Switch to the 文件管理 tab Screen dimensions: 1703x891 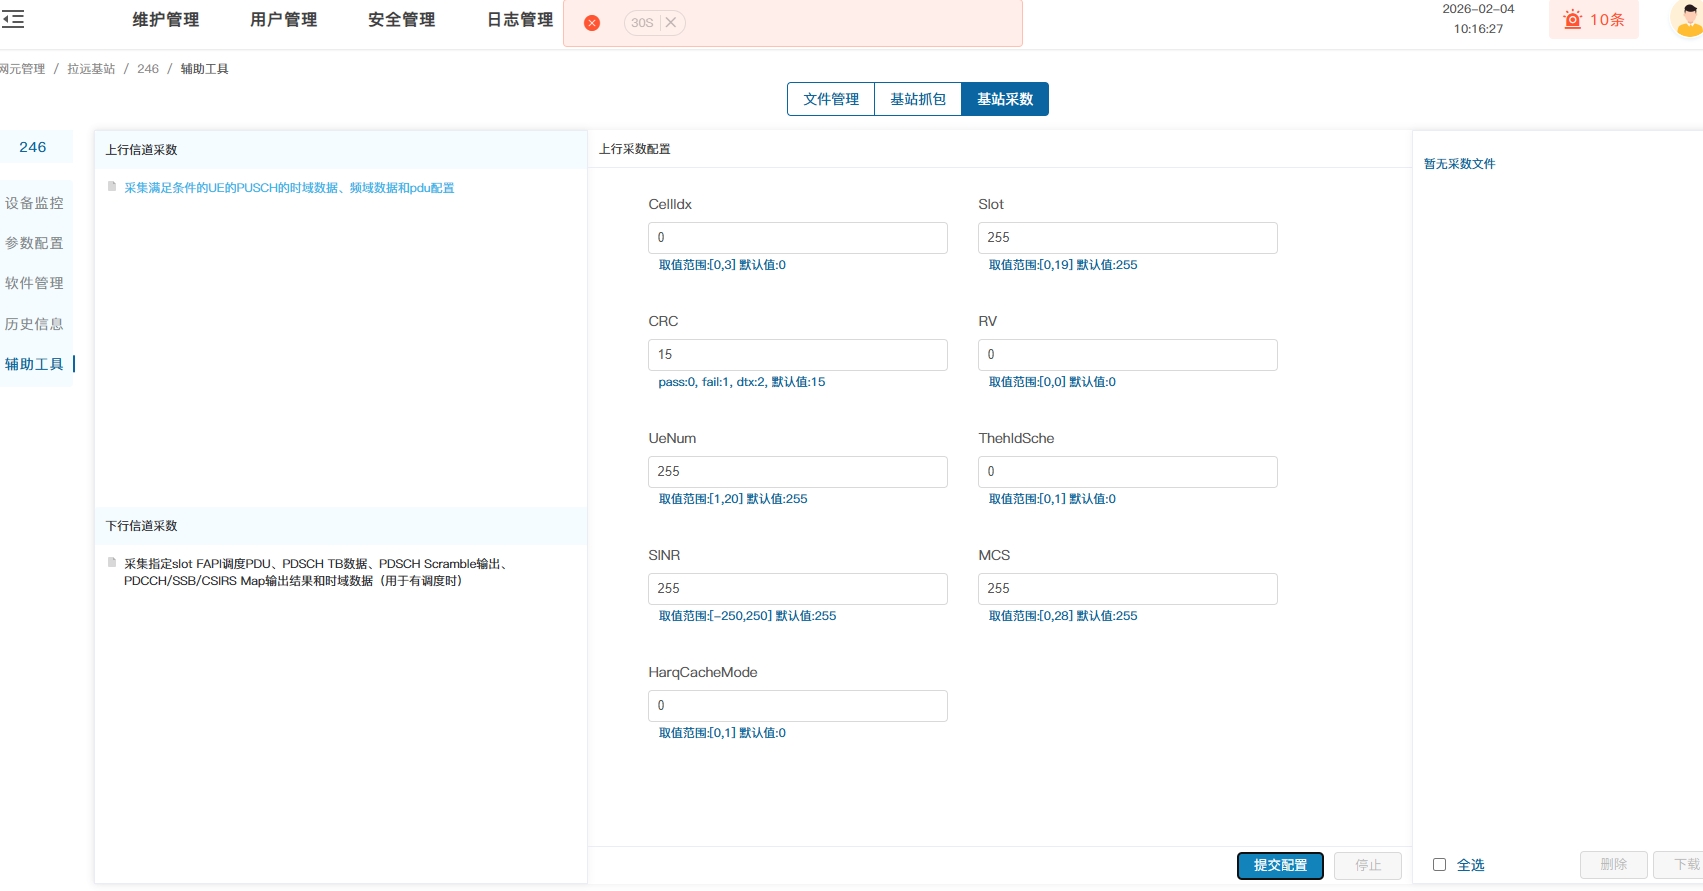[831, 99]
